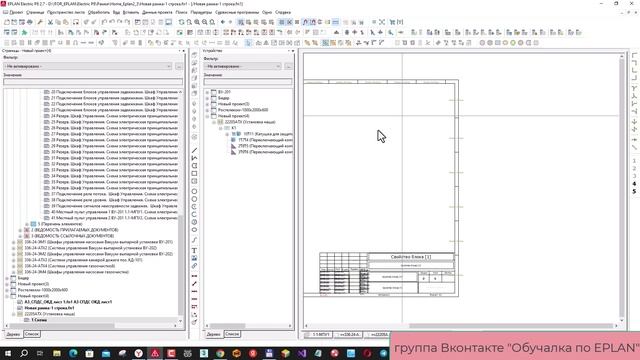The height and width of the screenshot is (360, 640).
Task: Select '2220SATX (Установка наша)' in devices tree
Action: pos(250,122)
